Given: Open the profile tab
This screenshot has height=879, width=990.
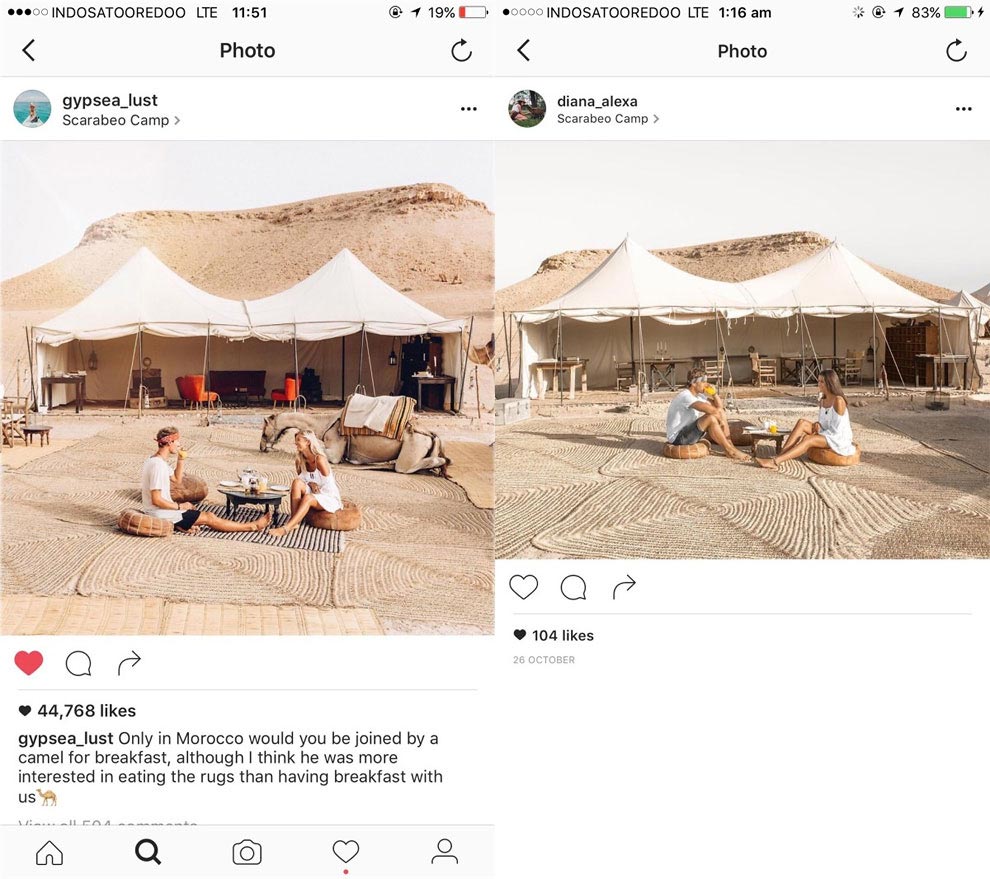Looking at the screenshot, I should [444, 852].
